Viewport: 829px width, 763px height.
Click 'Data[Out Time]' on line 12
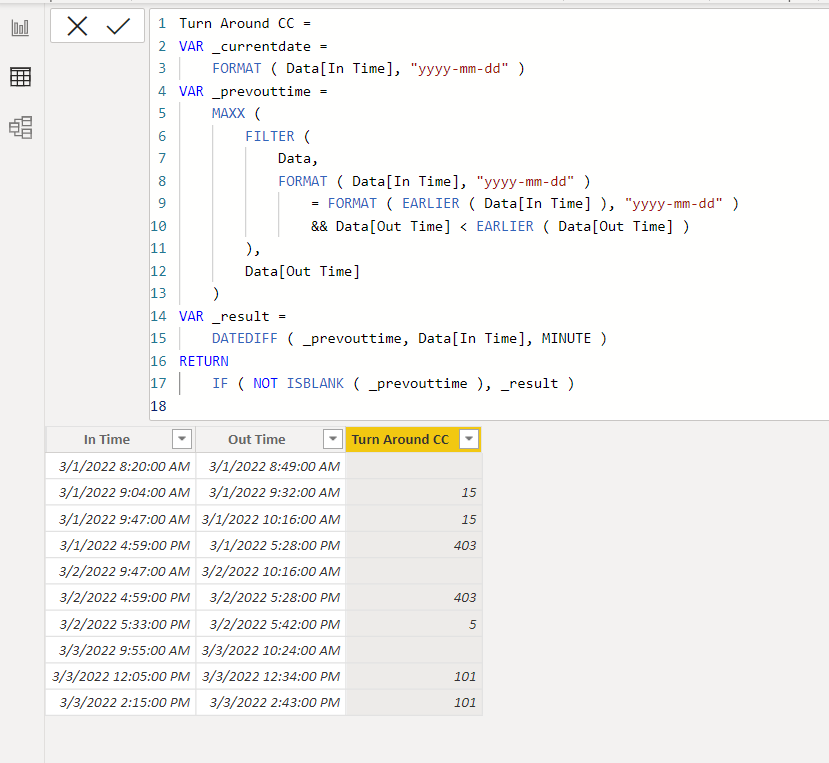[302, 271]
